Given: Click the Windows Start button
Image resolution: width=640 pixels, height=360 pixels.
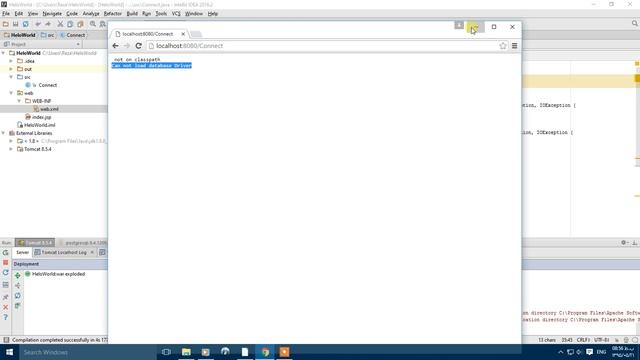Looking at the screenshot, I should [x=9, y=352].
